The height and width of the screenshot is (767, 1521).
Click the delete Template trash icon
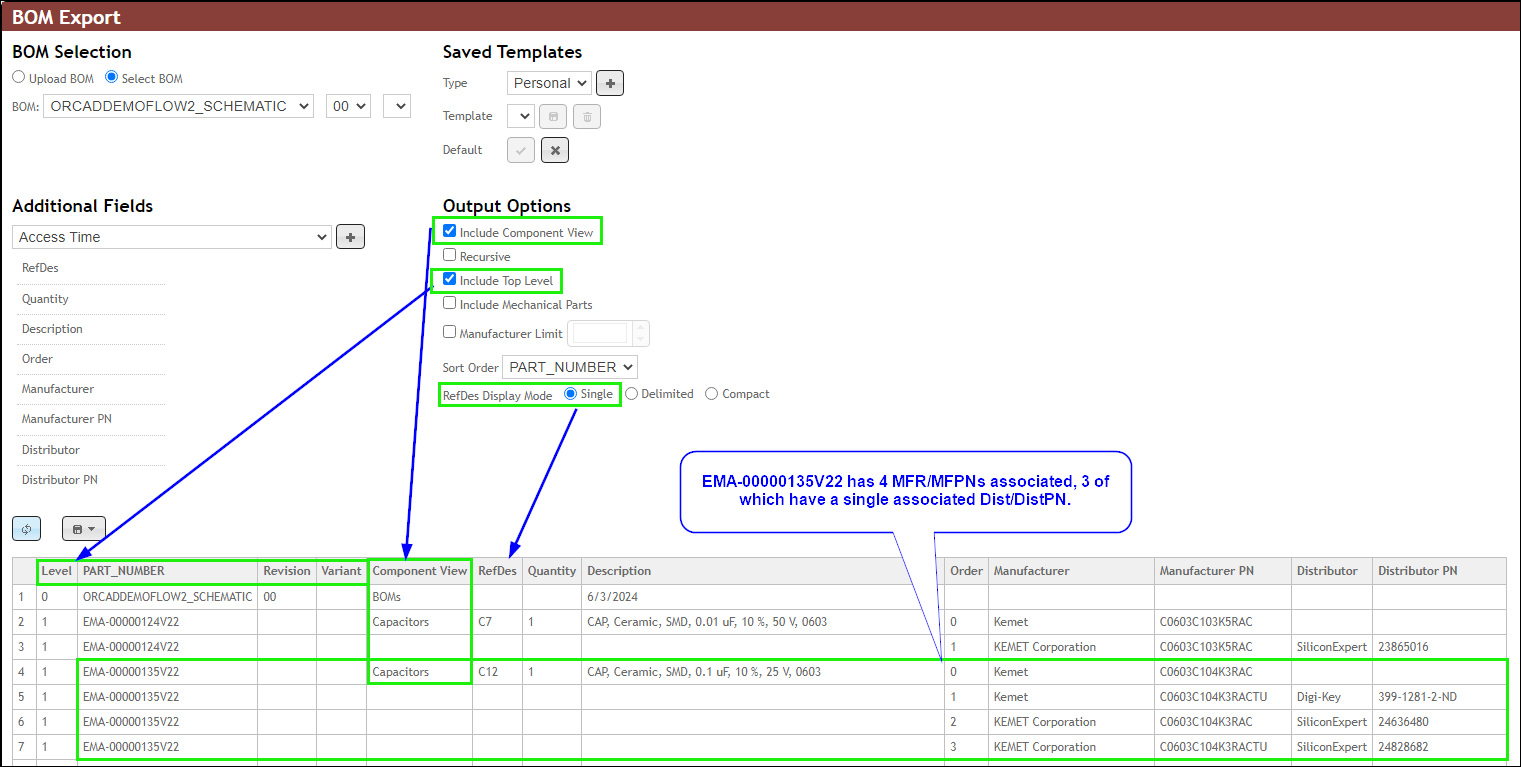587,116
